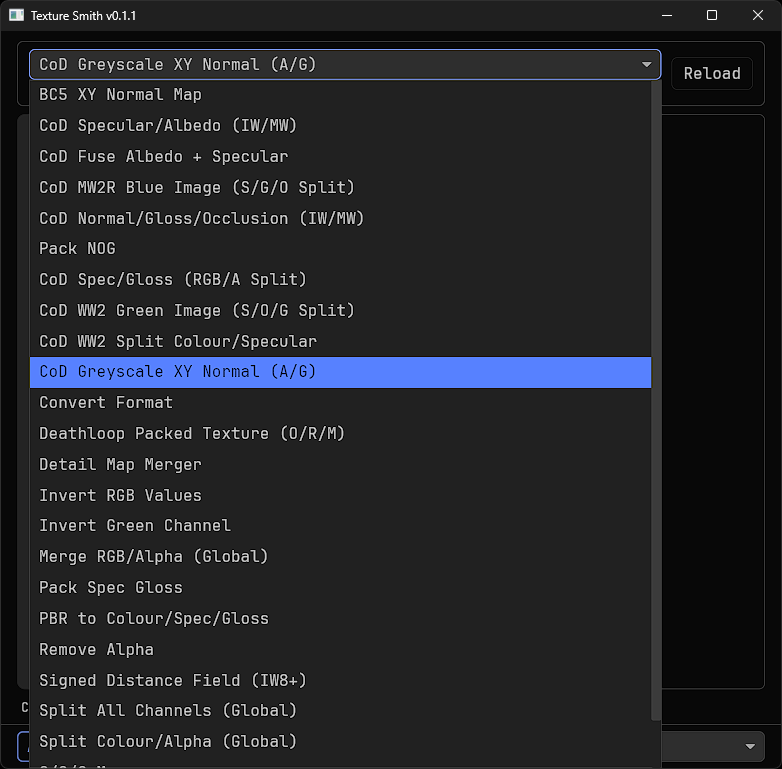Collapse the CoD Greyscale XY Normal combo box

pos(345,64)
